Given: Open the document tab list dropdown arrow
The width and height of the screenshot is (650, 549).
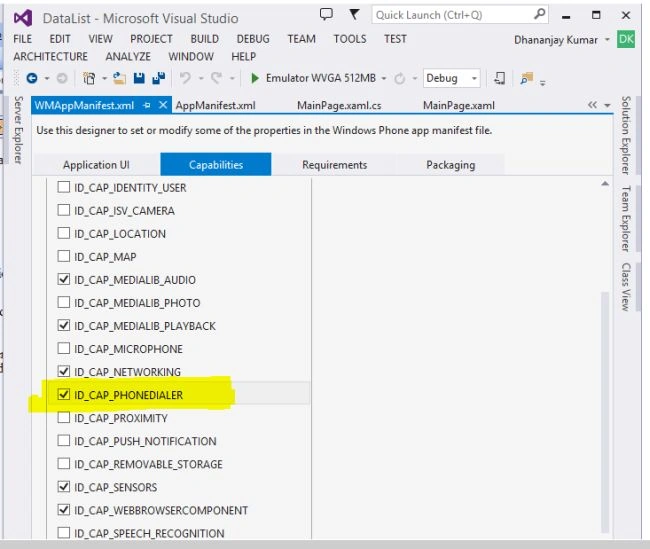Looking at the screenshot, I should pos(608,106).
